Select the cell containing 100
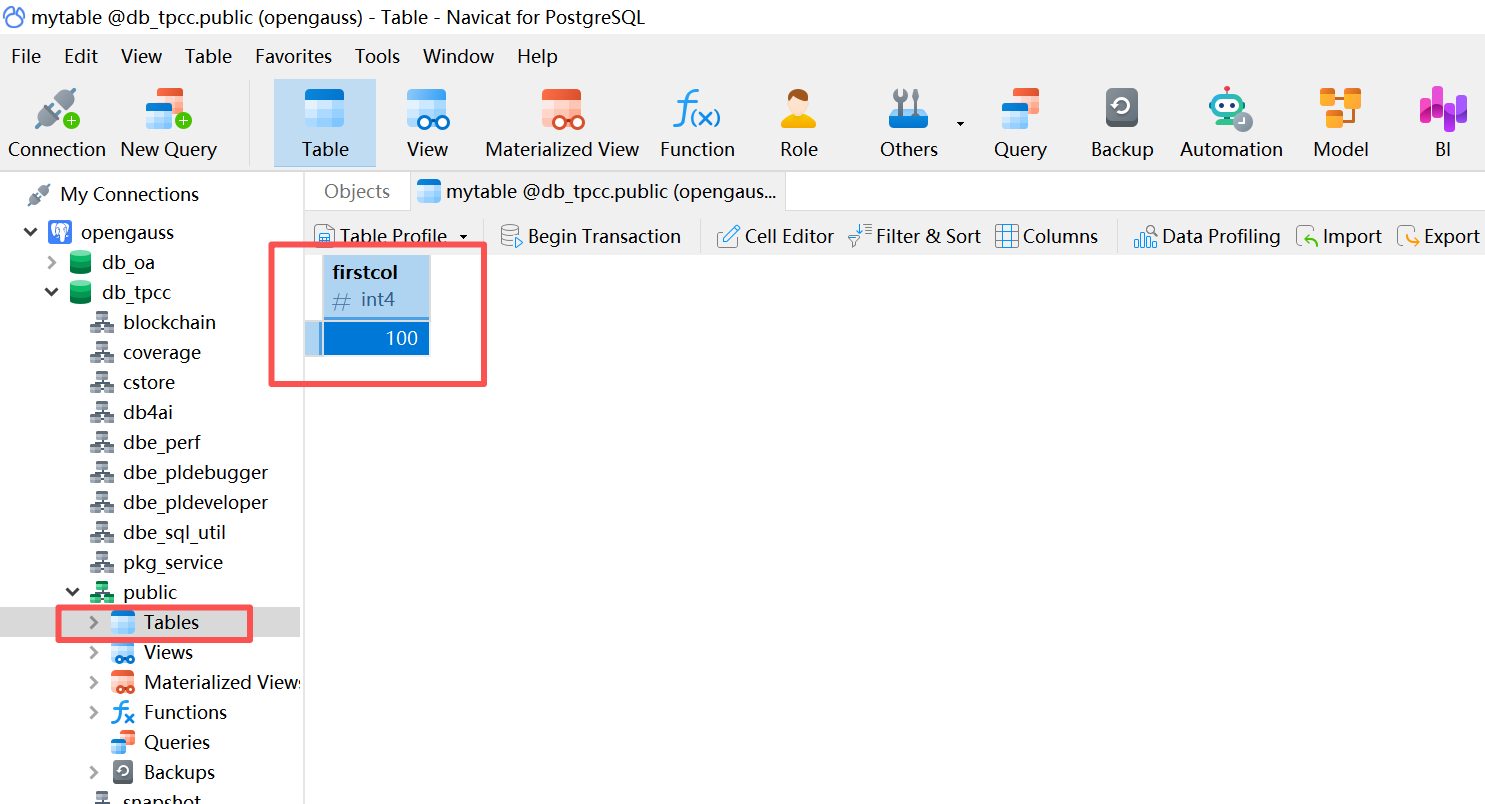The height and width of the screenshot is (804, 1485). pyautogui.click(x=376, y=338)
